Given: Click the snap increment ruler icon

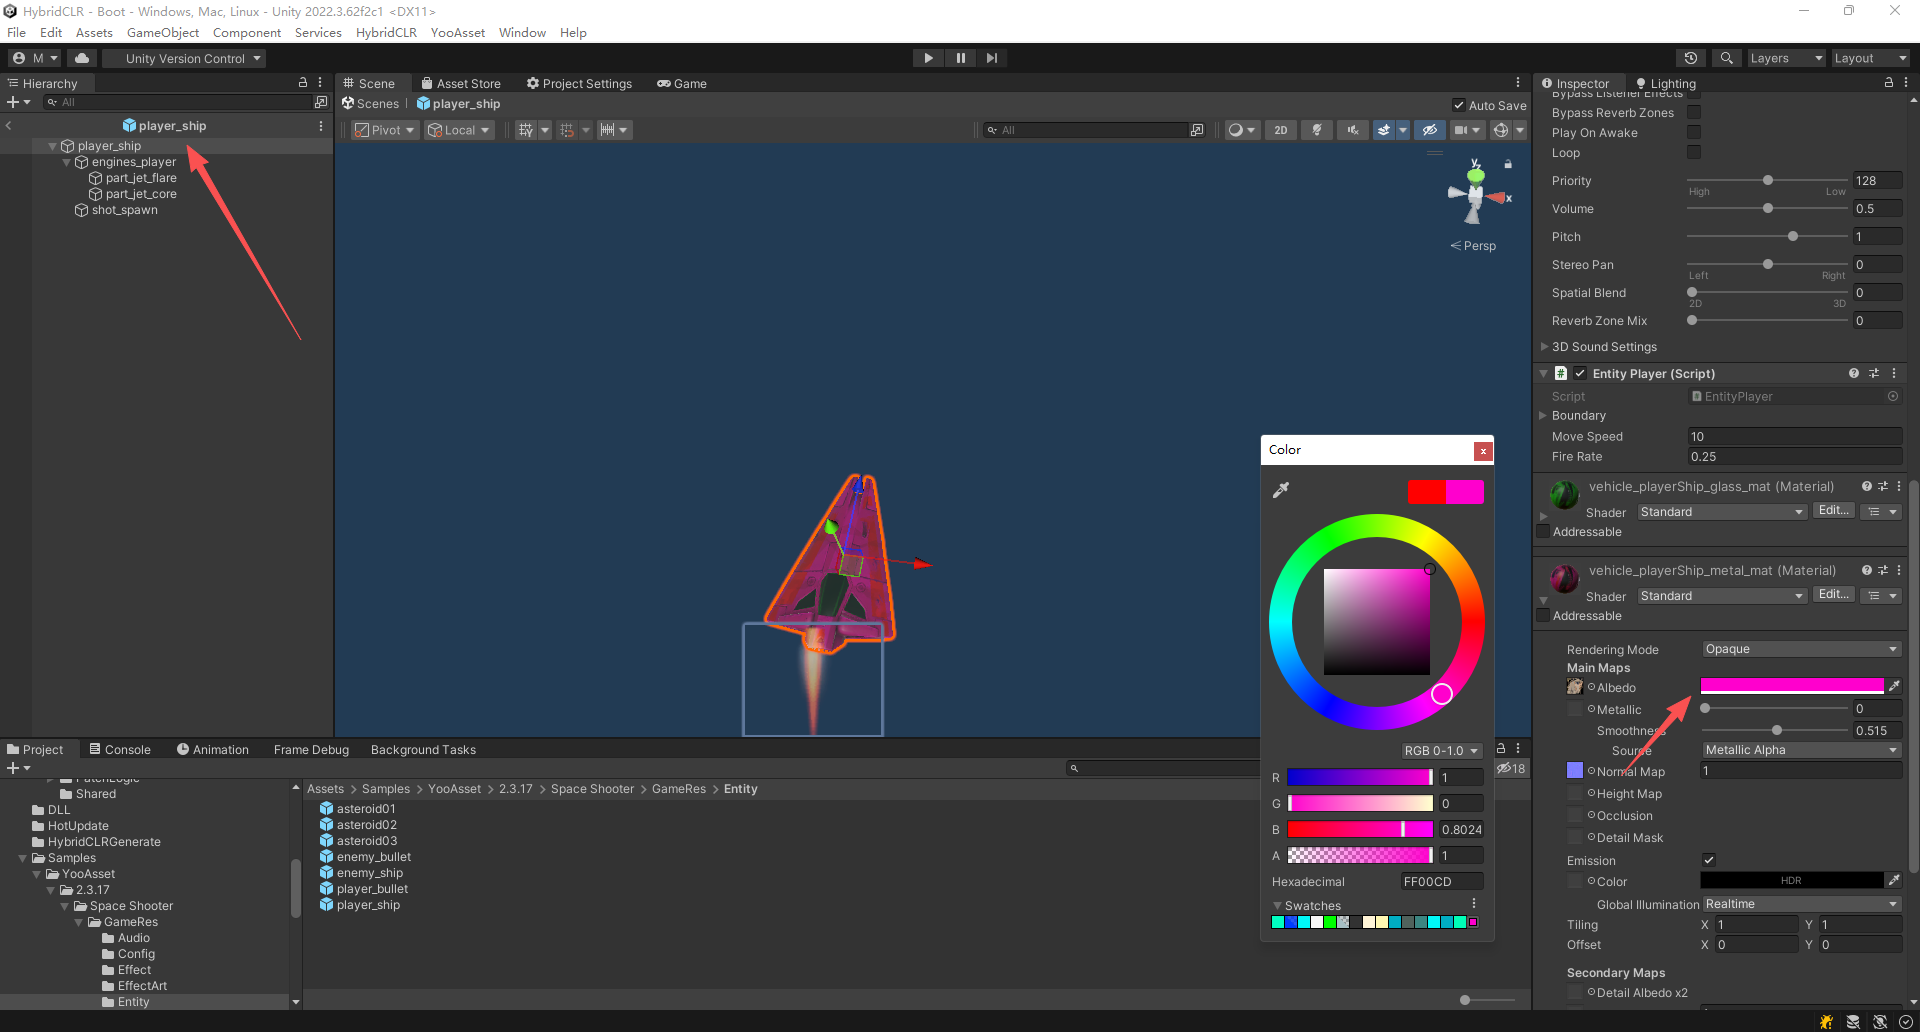Looking at the screenshot, I should coord(607,130).
